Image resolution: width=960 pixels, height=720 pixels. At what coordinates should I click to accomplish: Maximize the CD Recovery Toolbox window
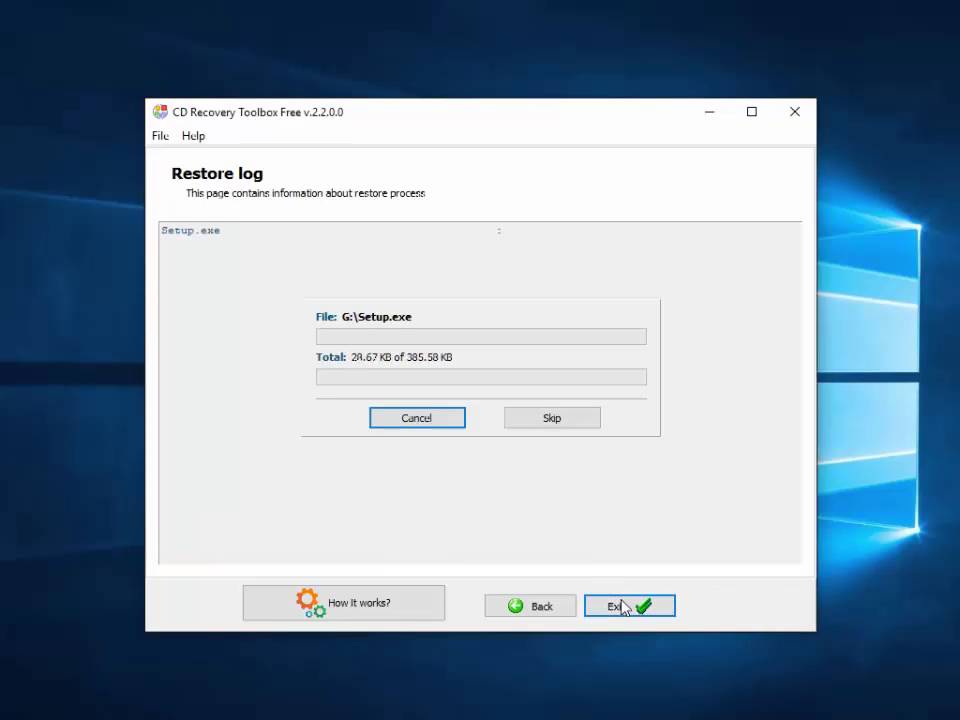[752, 112]
